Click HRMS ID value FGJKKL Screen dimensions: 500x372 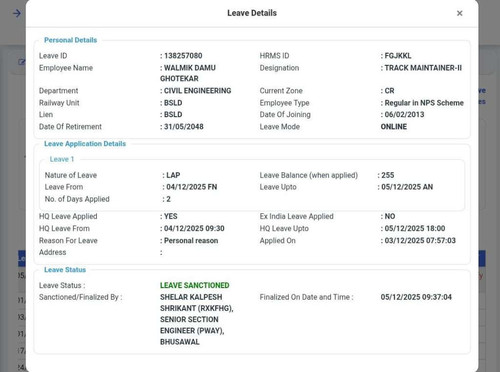coord(398,56)
